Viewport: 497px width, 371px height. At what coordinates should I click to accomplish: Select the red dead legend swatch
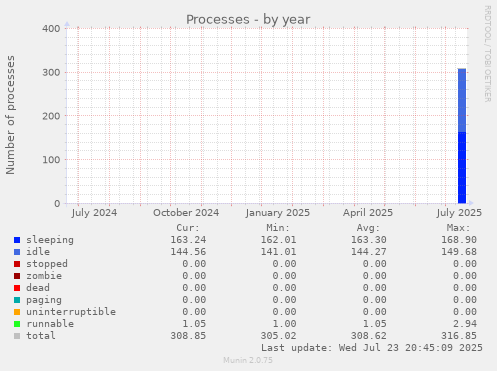[x=17, y=288]
